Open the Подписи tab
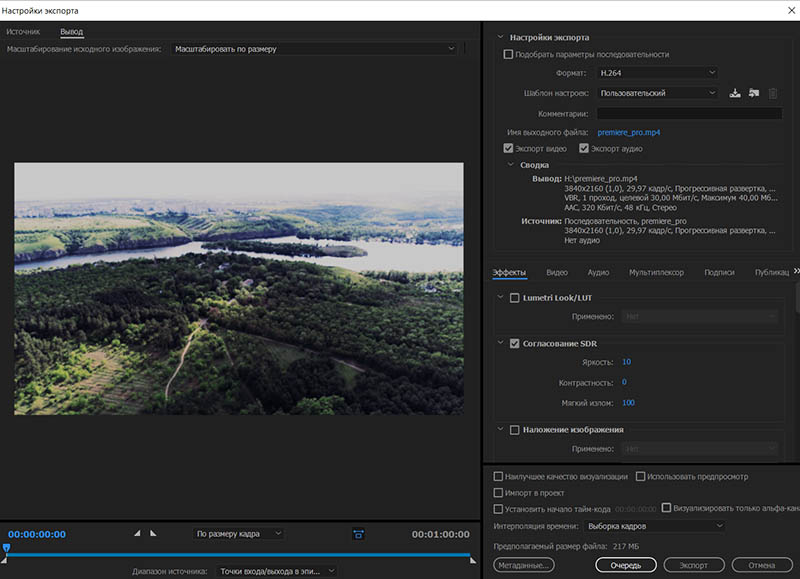Image resolution: width=800 pixels, height=579 pixels. click(x=719, y=272)
